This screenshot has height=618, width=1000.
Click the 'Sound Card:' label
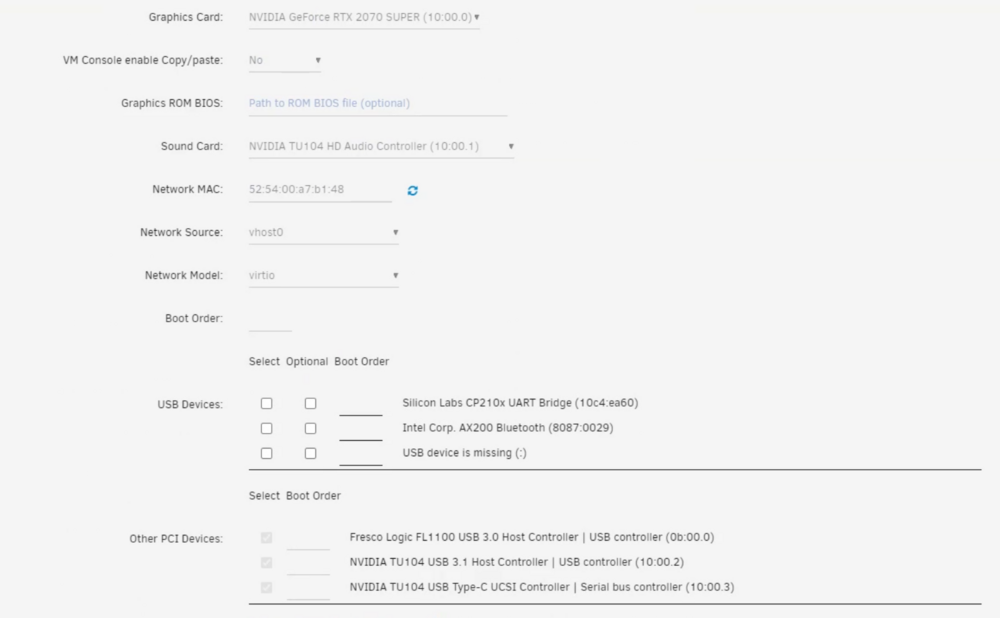pyautogui.click(x=192, y=147)
